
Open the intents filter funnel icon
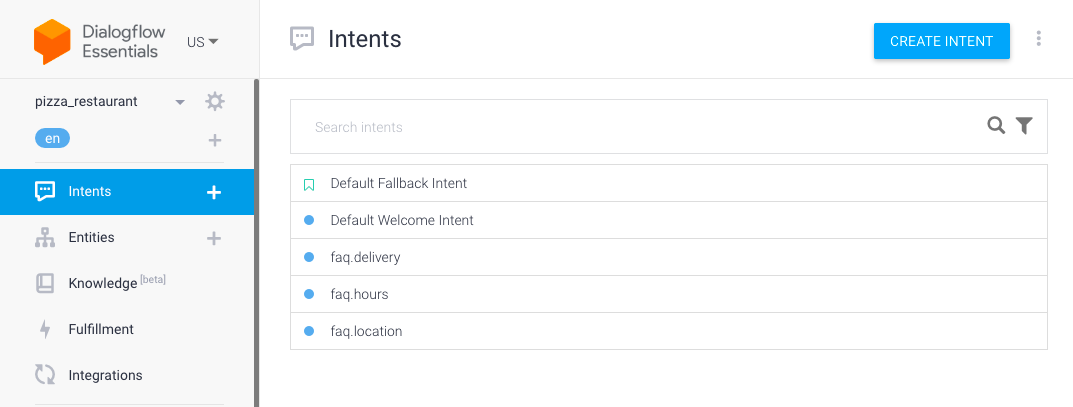(1024, 125)
